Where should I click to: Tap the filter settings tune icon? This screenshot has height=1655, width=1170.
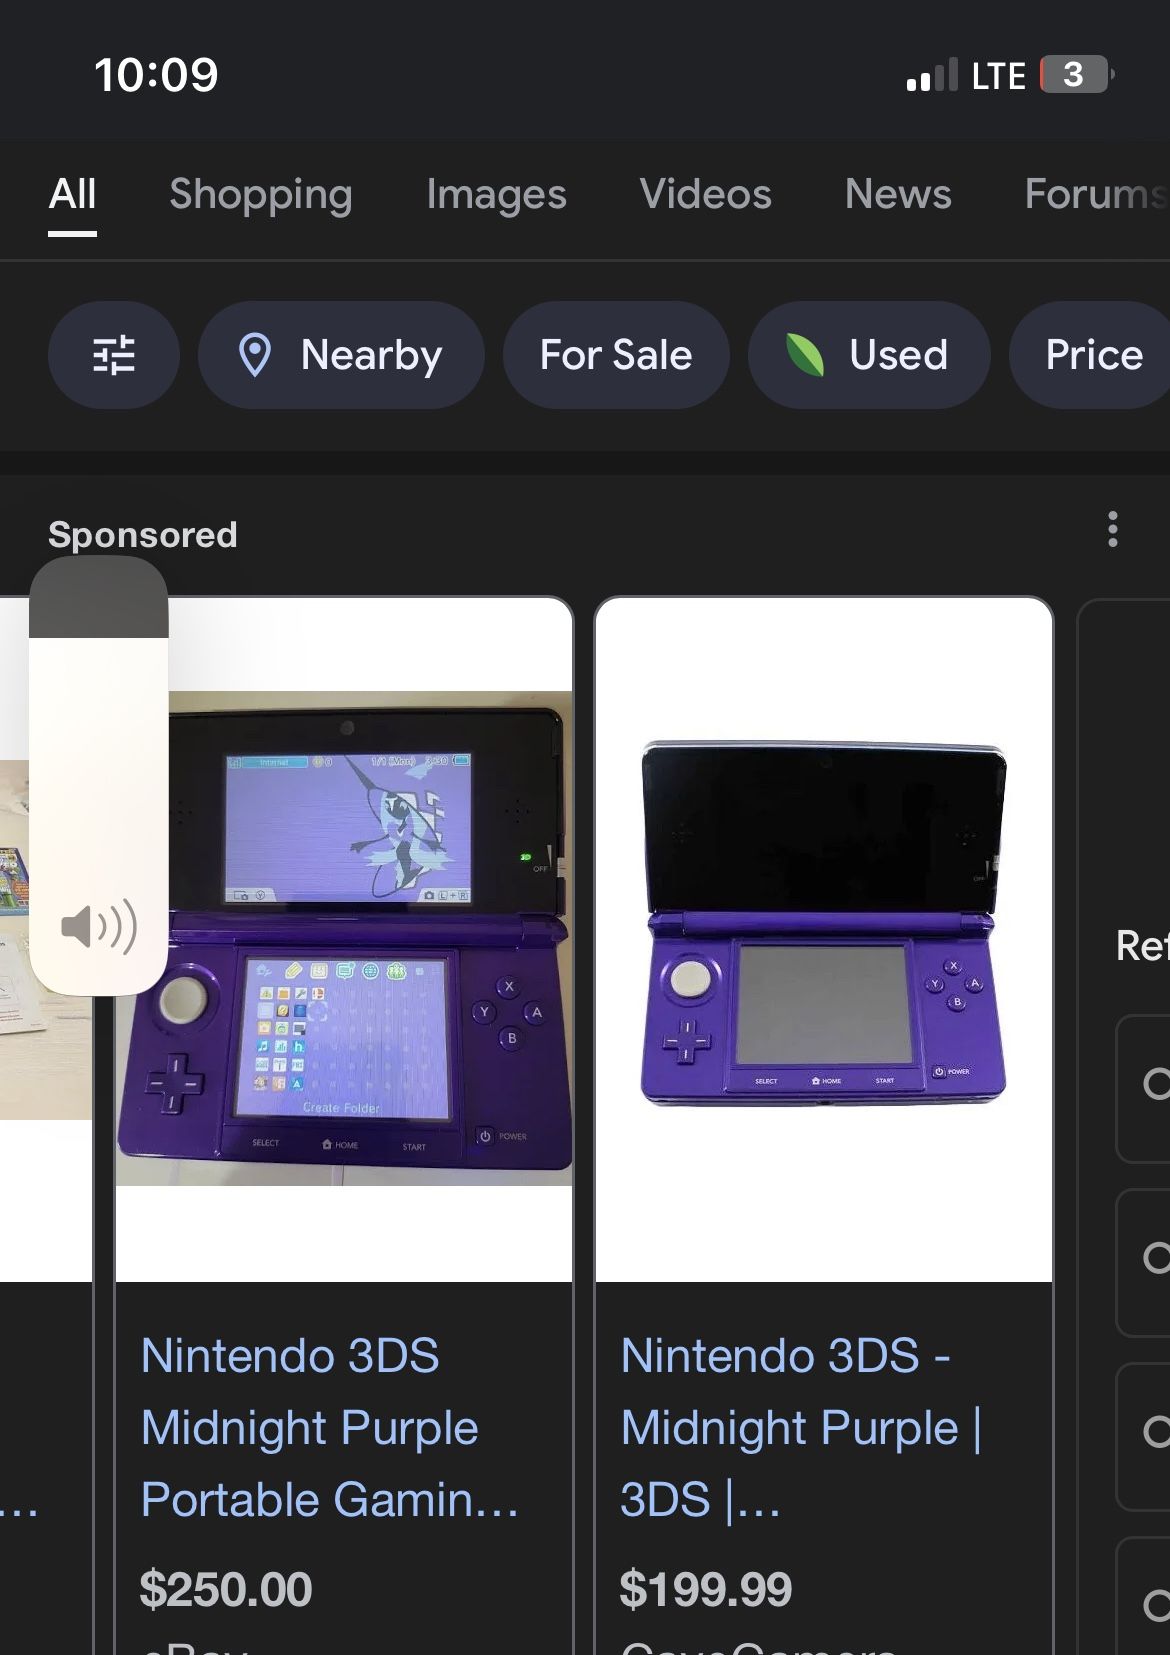(x=114, y=355)
